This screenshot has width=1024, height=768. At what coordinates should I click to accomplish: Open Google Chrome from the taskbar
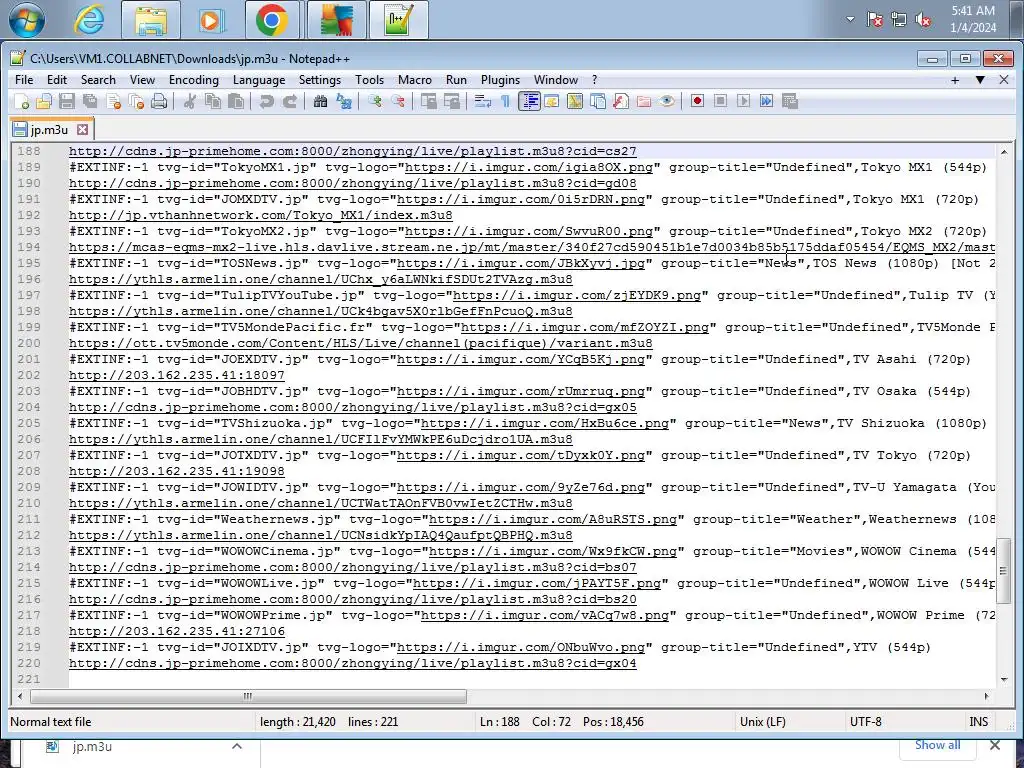point(272,20)
